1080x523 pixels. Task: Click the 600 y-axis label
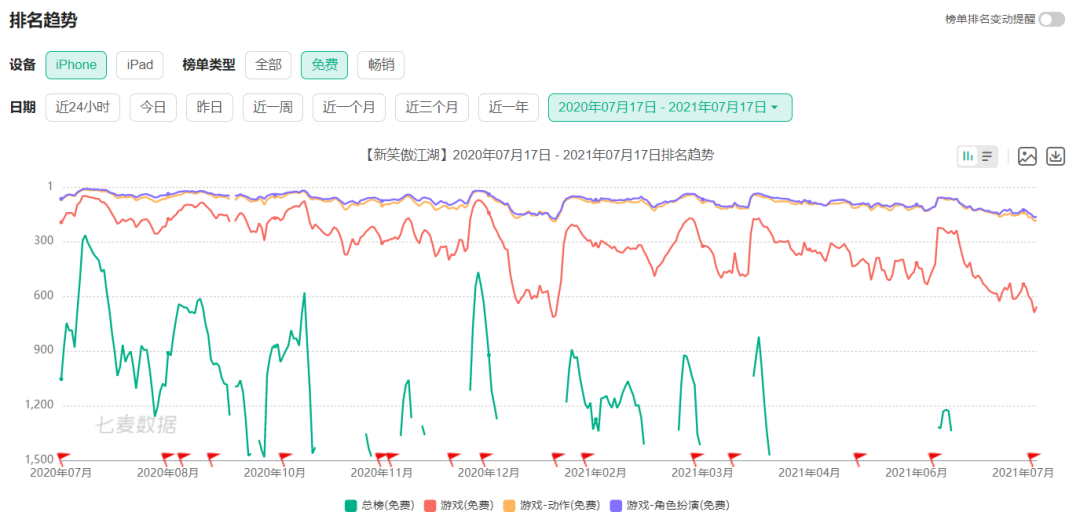(45, 296)
